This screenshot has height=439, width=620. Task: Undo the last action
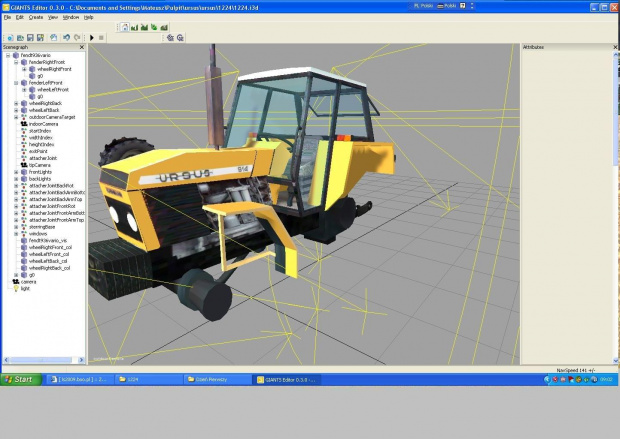(x=66, y=38)
